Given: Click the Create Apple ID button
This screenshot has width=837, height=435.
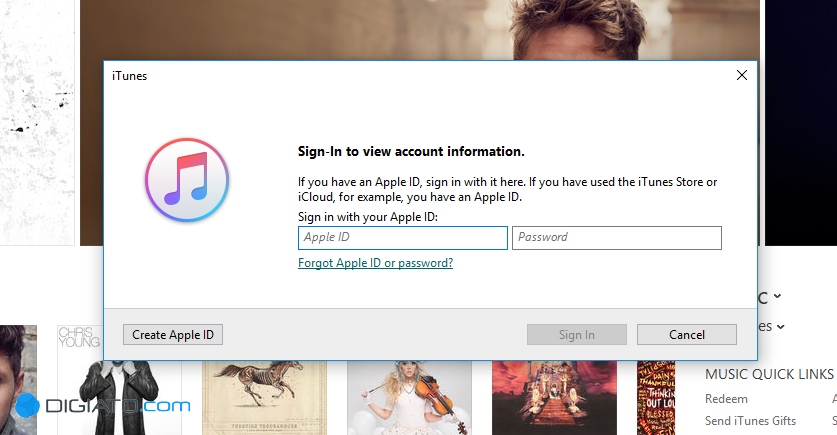Looking at the screenshot, I should [173, 335].
